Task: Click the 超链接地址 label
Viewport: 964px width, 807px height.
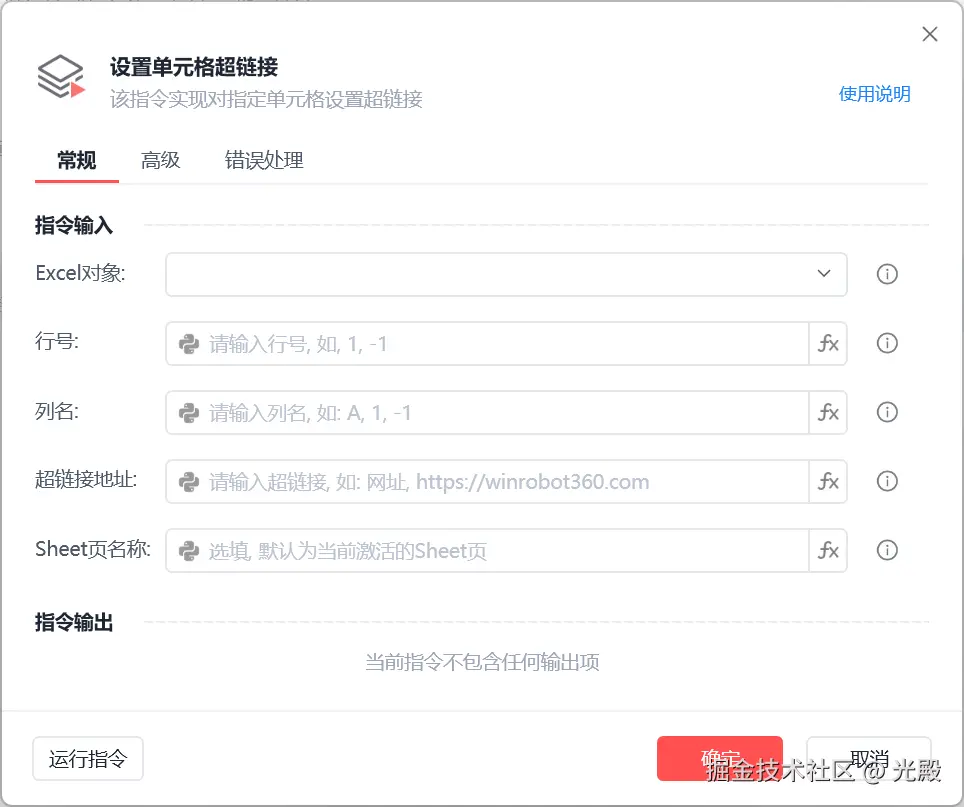Action: pos(86,479)
